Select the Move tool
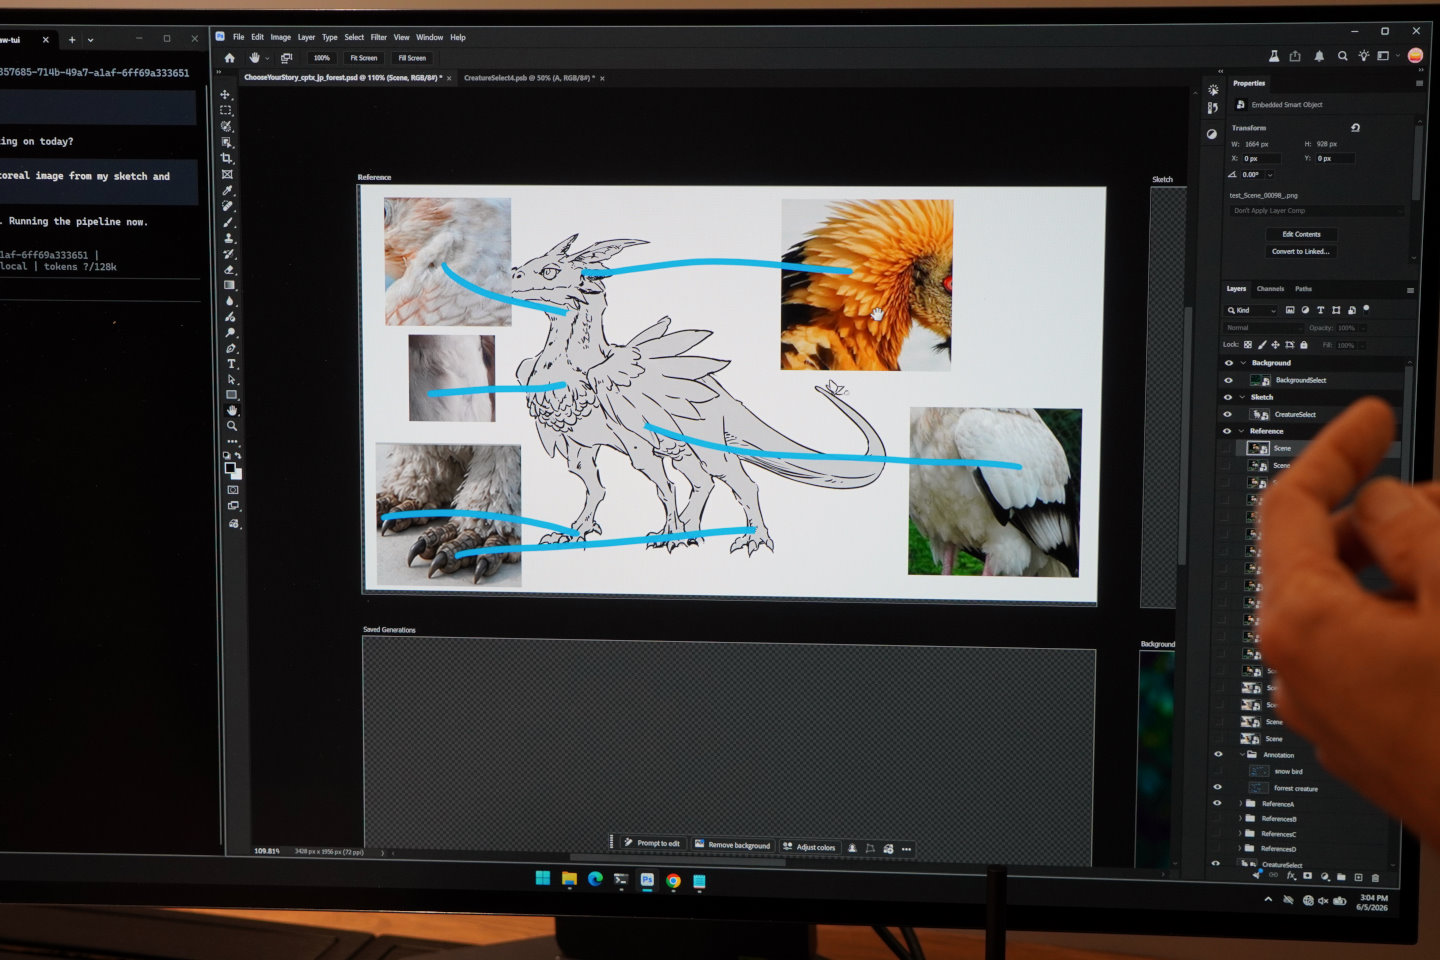The width and height of the screenshot is (1440, 960). (x=226, y=95)
